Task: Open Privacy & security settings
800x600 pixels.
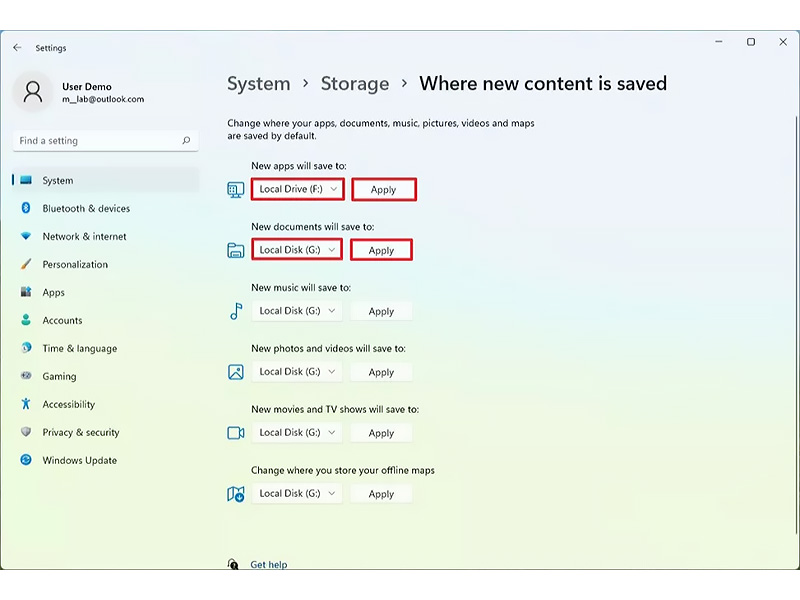Action: (106, 432)
